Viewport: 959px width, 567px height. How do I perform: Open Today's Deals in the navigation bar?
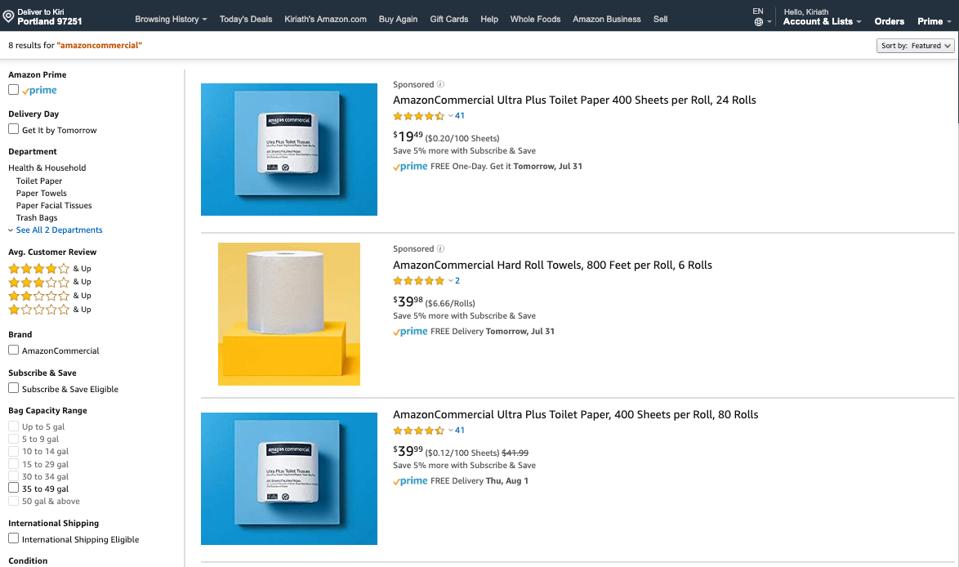click(246, 19)
